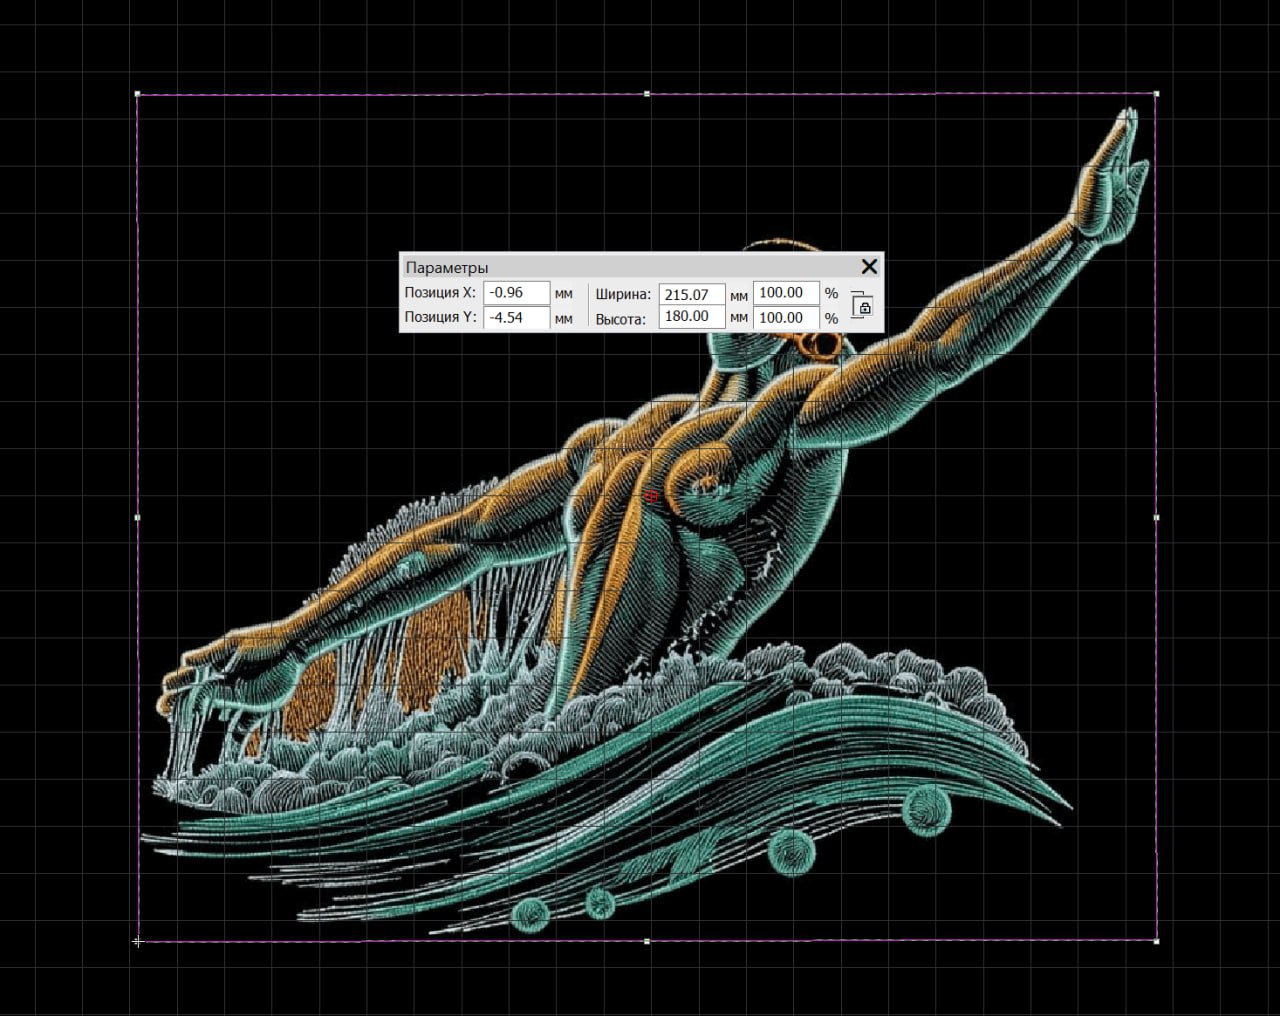Click the top-center selection handle
This screenshot has width=1280, height=1016.
click(x=647, y=94)
